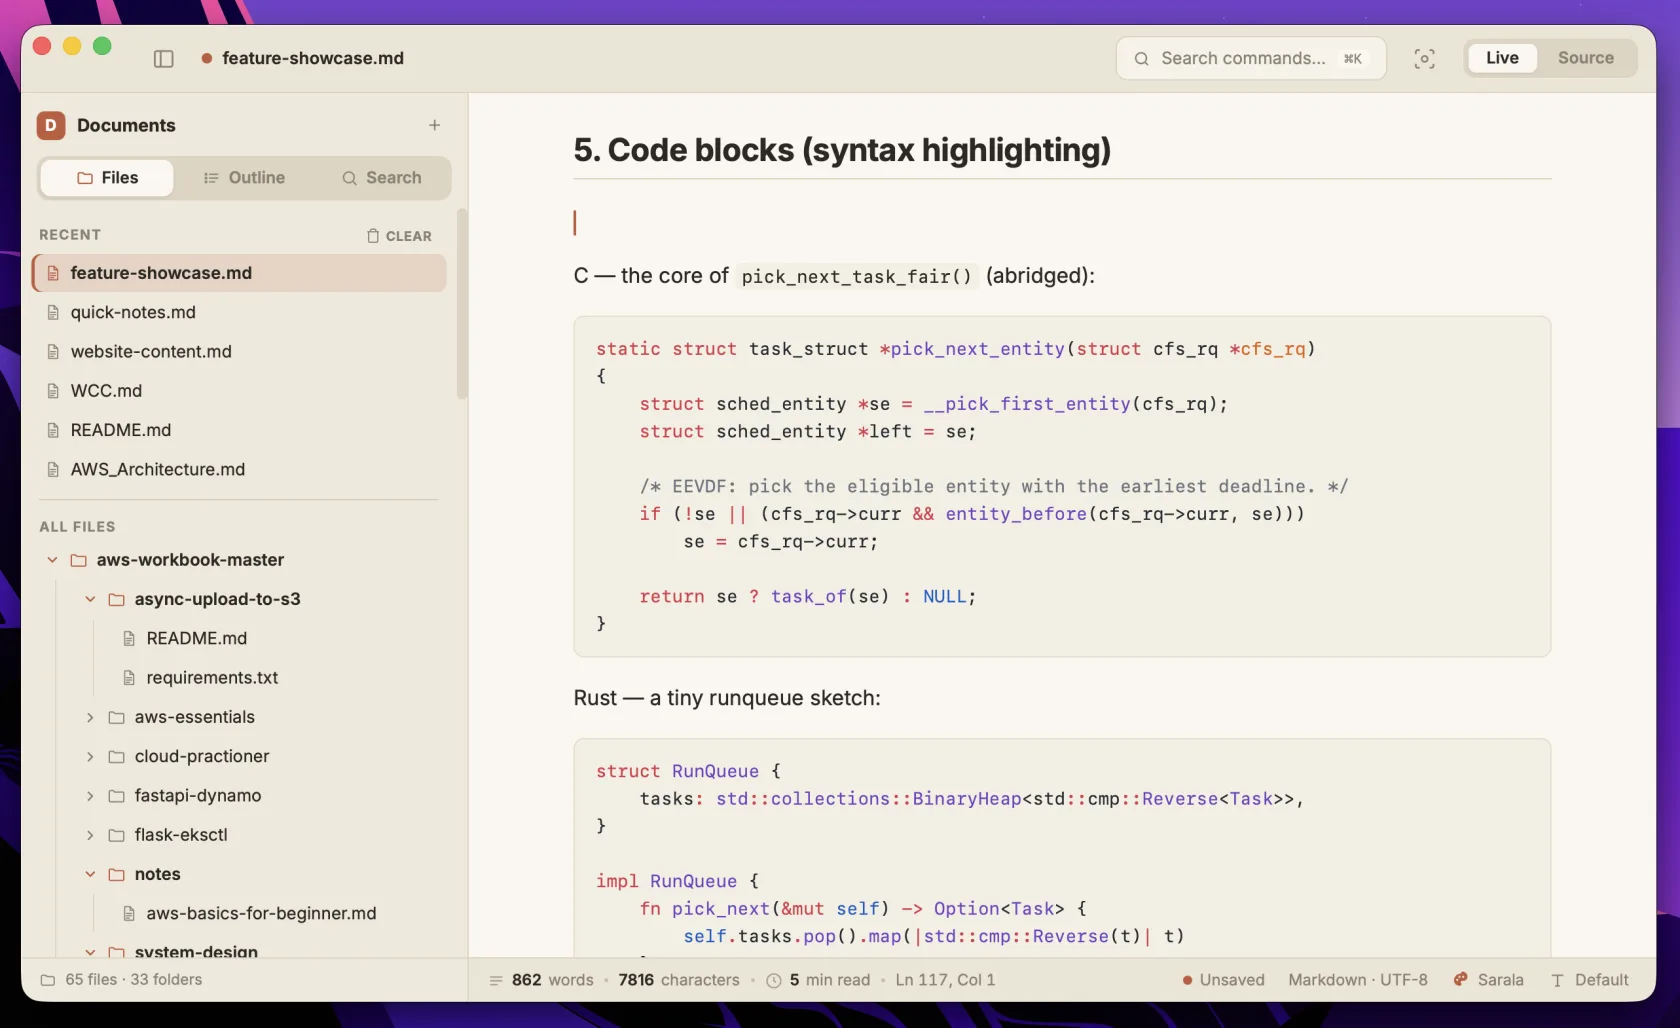Switch to Source view mode
Viewport: 1680px width, 1028px height.
click(x=1586, y=58)
